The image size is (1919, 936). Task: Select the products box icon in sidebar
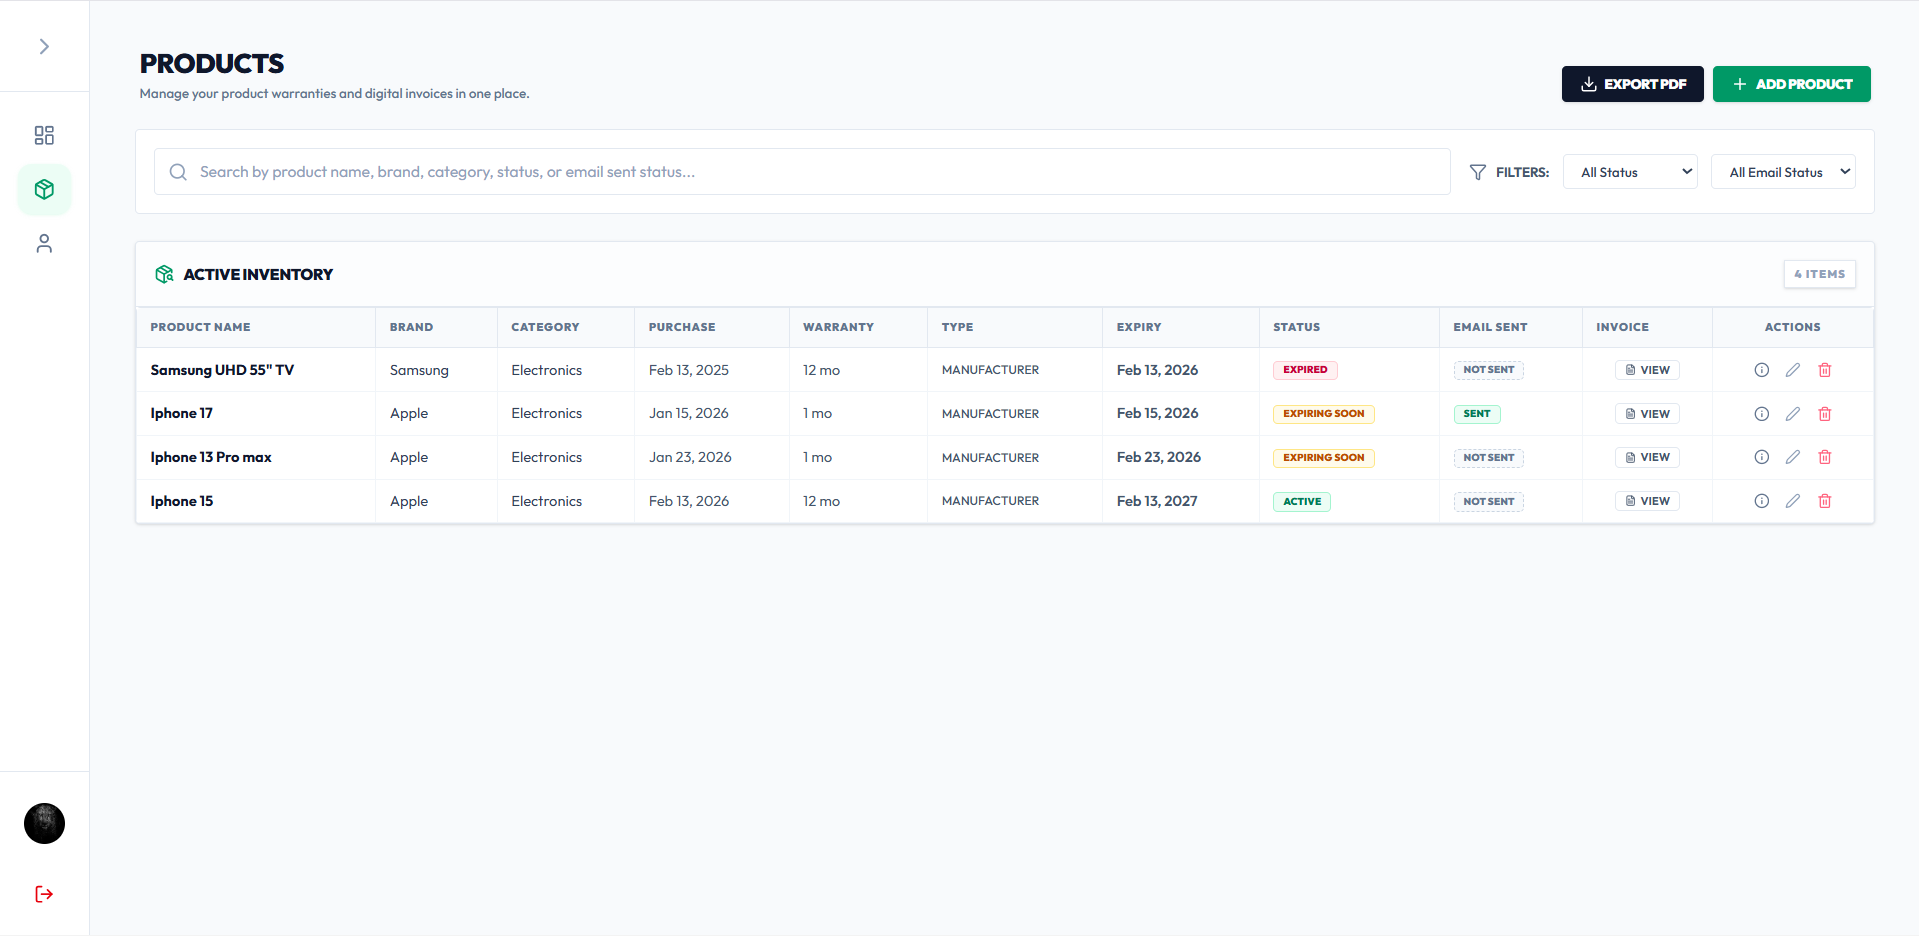coord(44,189)
